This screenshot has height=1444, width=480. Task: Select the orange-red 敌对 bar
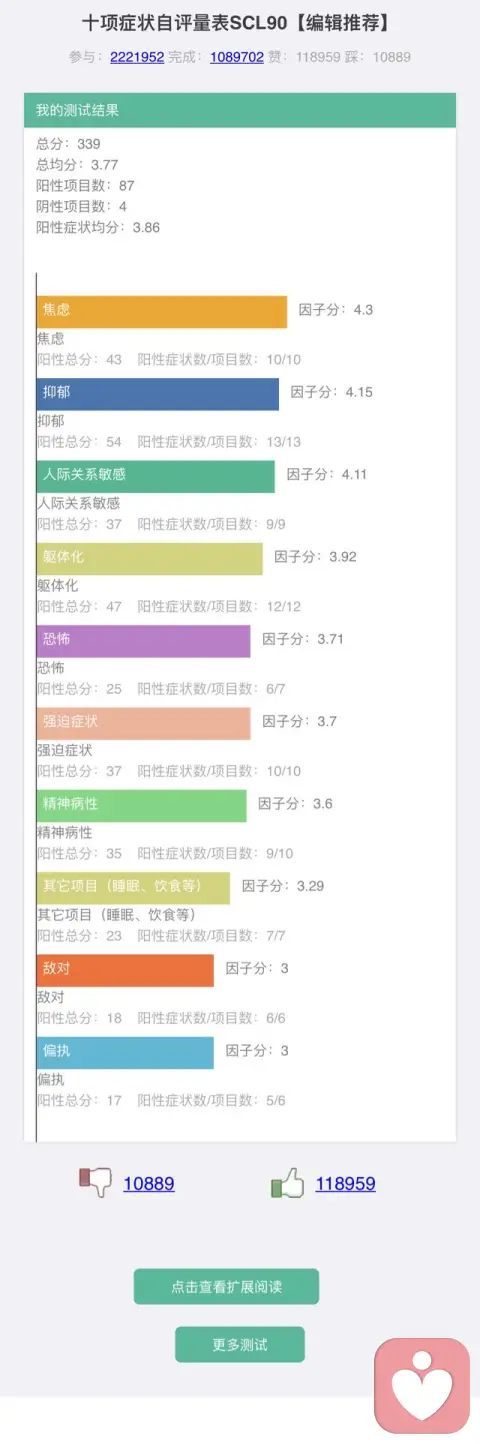(x=125, y=970)
